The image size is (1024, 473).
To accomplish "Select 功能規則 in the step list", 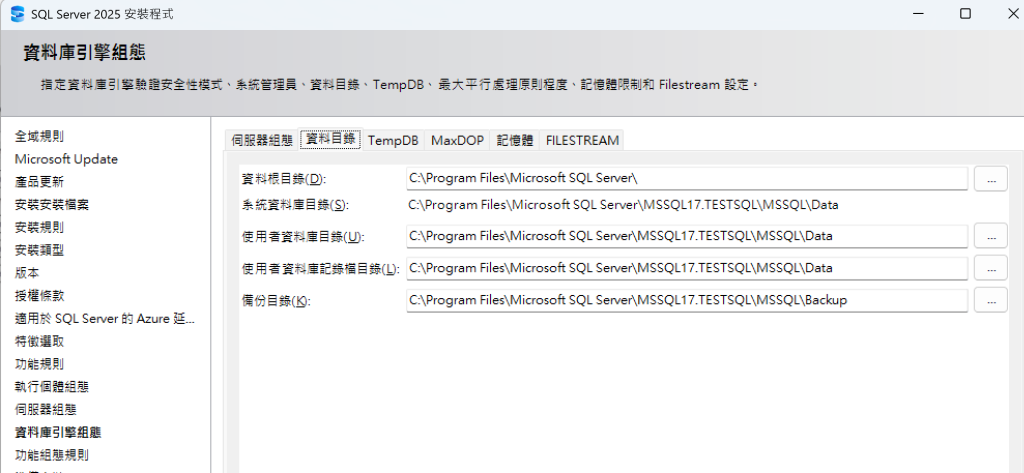I will coord(39,364).
